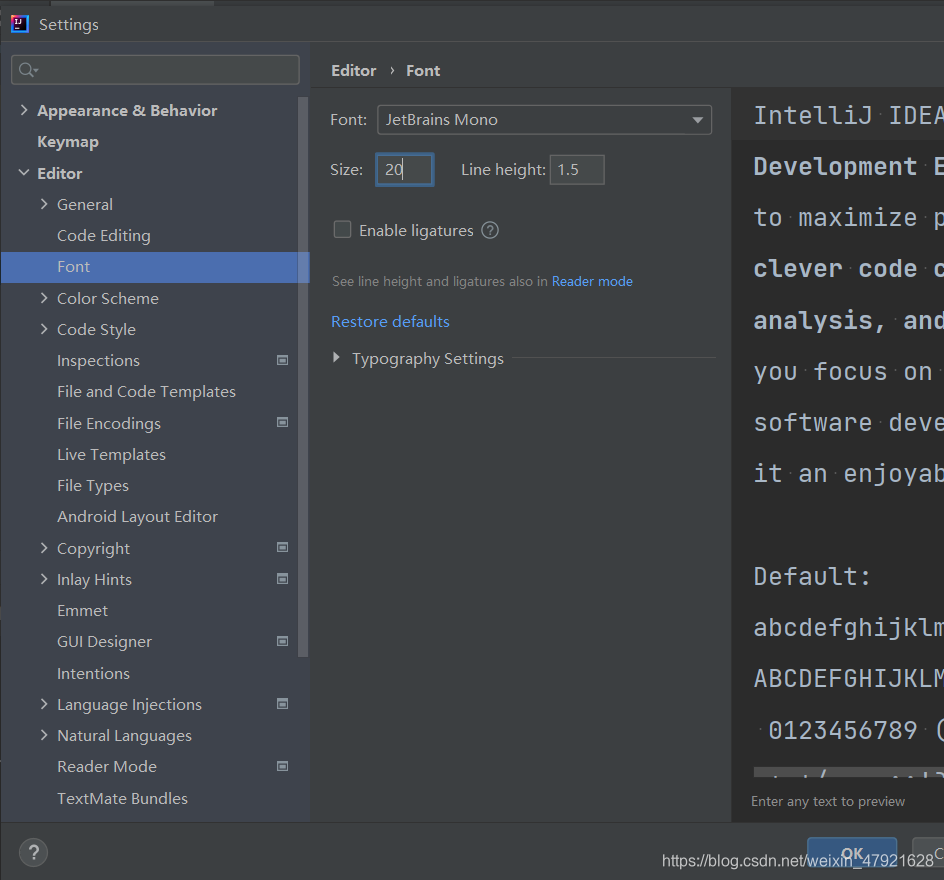Click into the Line height field
The height and width of the screenshot is (880, 944).
577,170
